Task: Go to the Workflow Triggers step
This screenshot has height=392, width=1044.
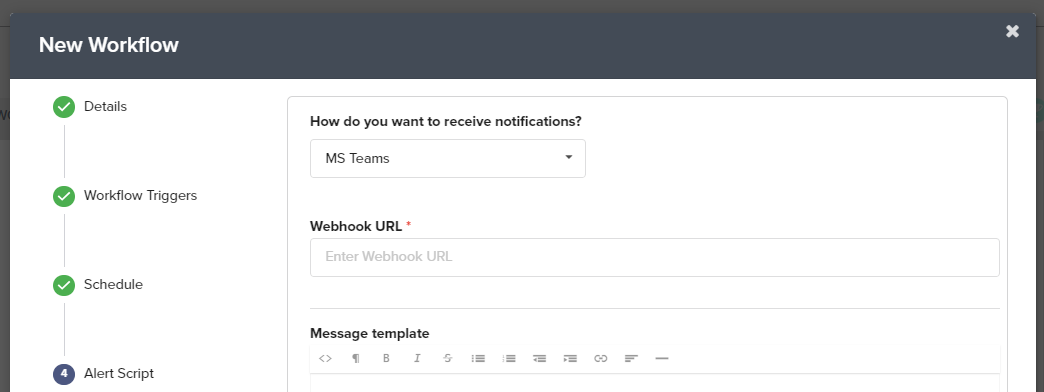Action: pos(140,196)
